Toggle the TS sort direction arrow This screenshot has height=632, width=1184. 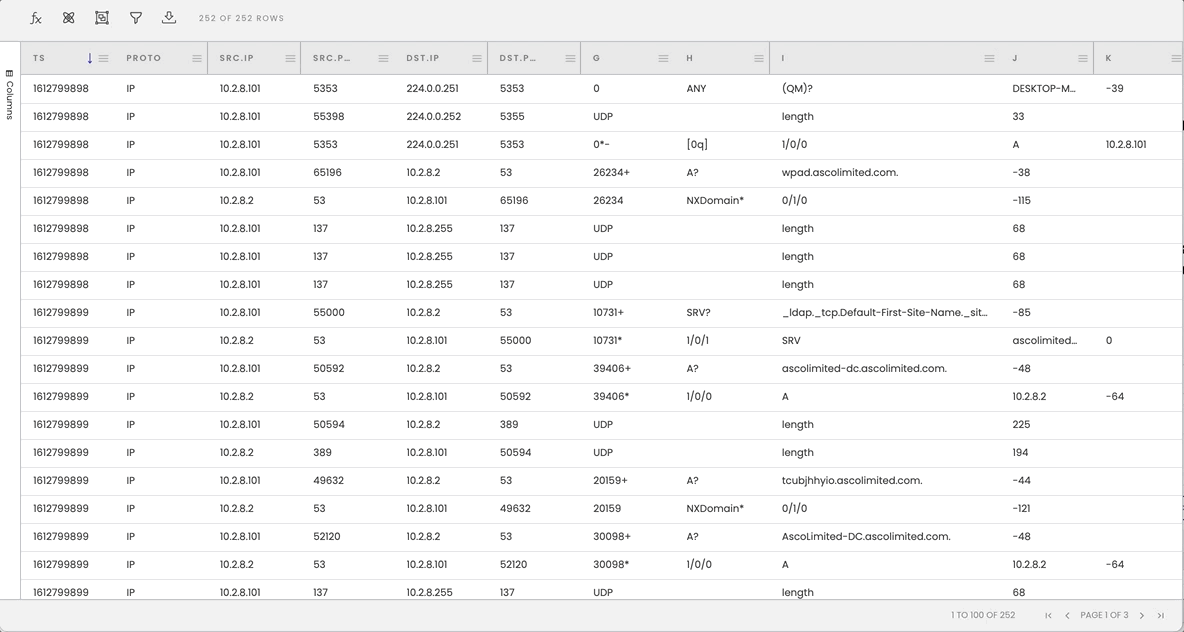pyautogui.click(x=90, y=58)
